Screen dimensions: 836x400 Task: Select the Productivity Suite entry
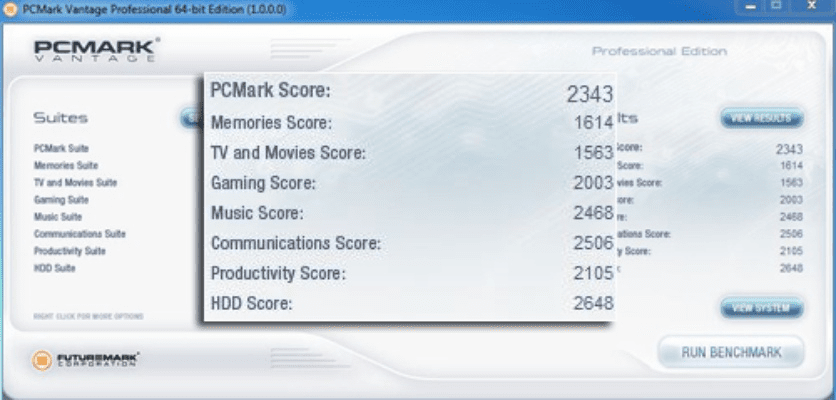click(69, 250)
